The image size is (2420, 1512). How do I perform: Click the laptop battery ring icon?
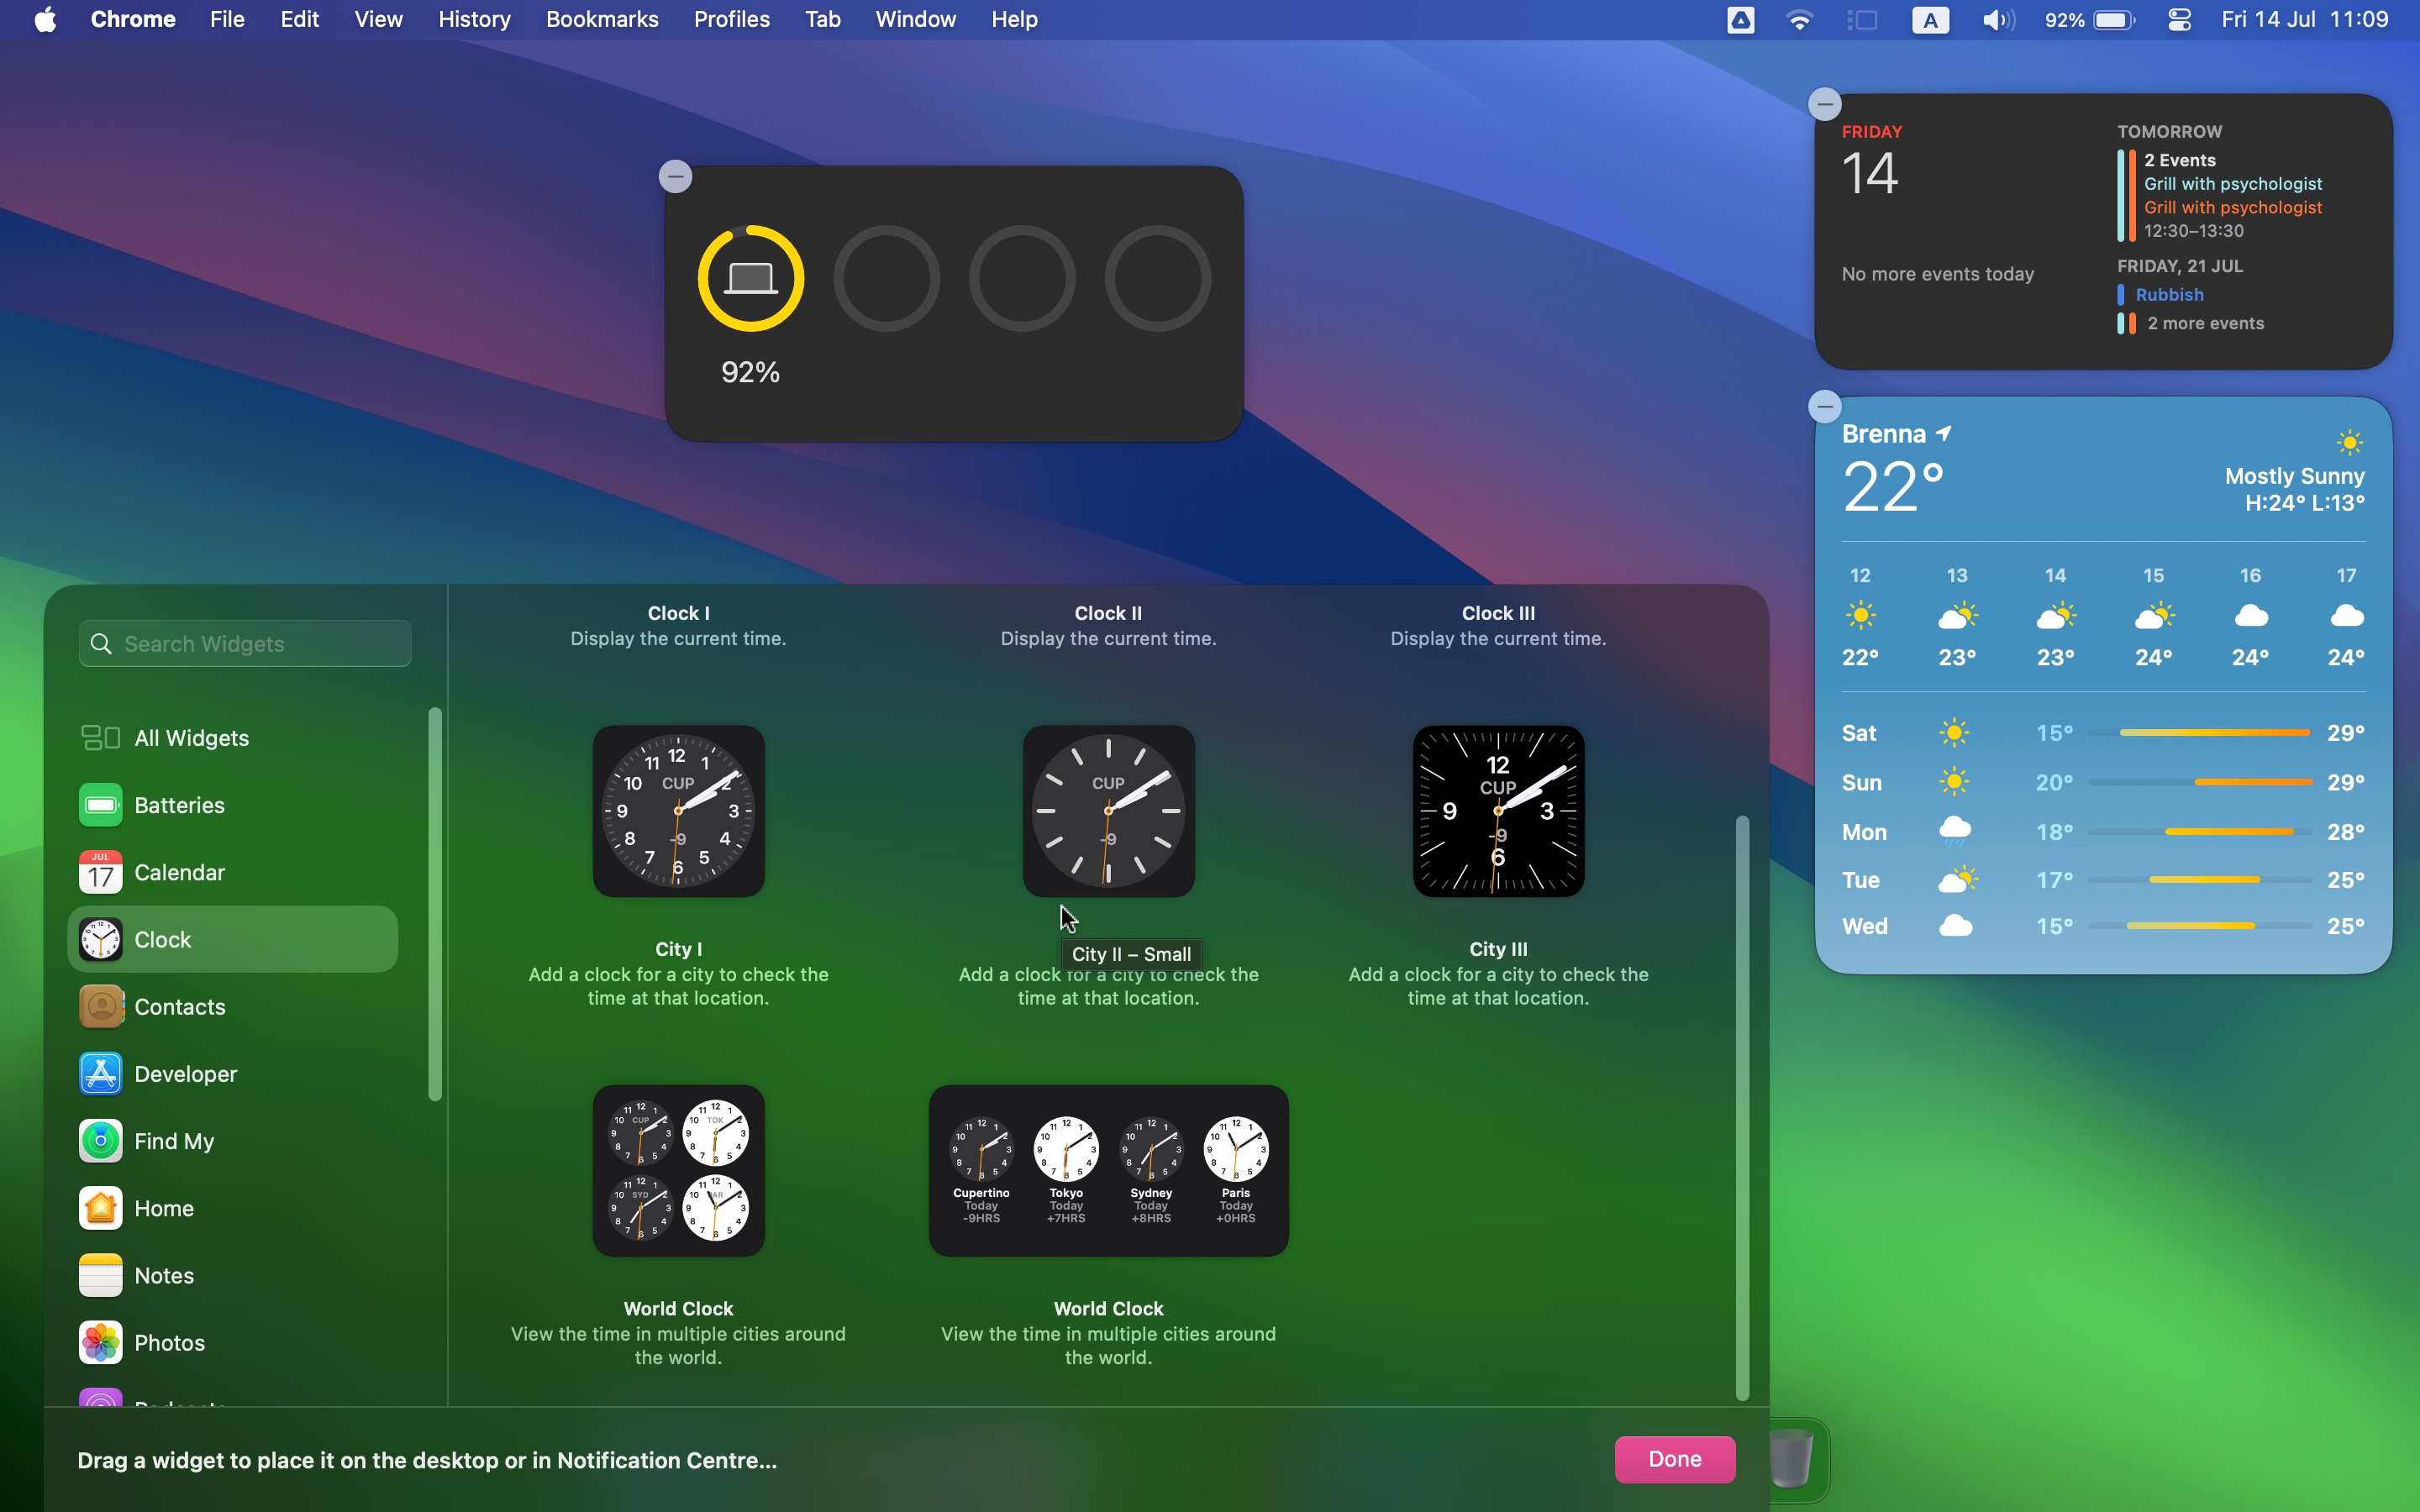coord(751,278)
